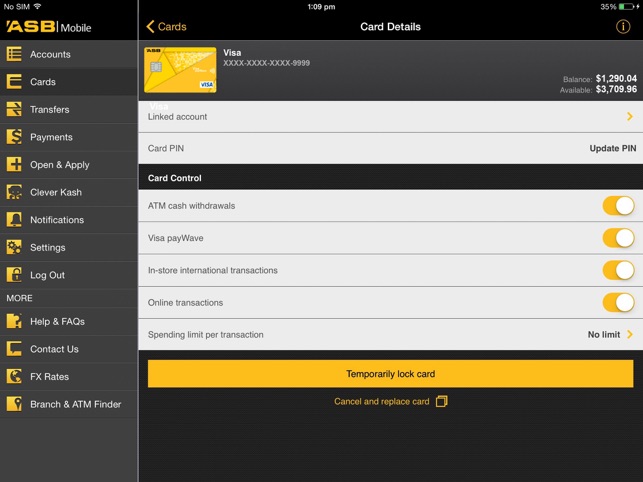Tap the Open & Apply plus icon

[14, 164]
